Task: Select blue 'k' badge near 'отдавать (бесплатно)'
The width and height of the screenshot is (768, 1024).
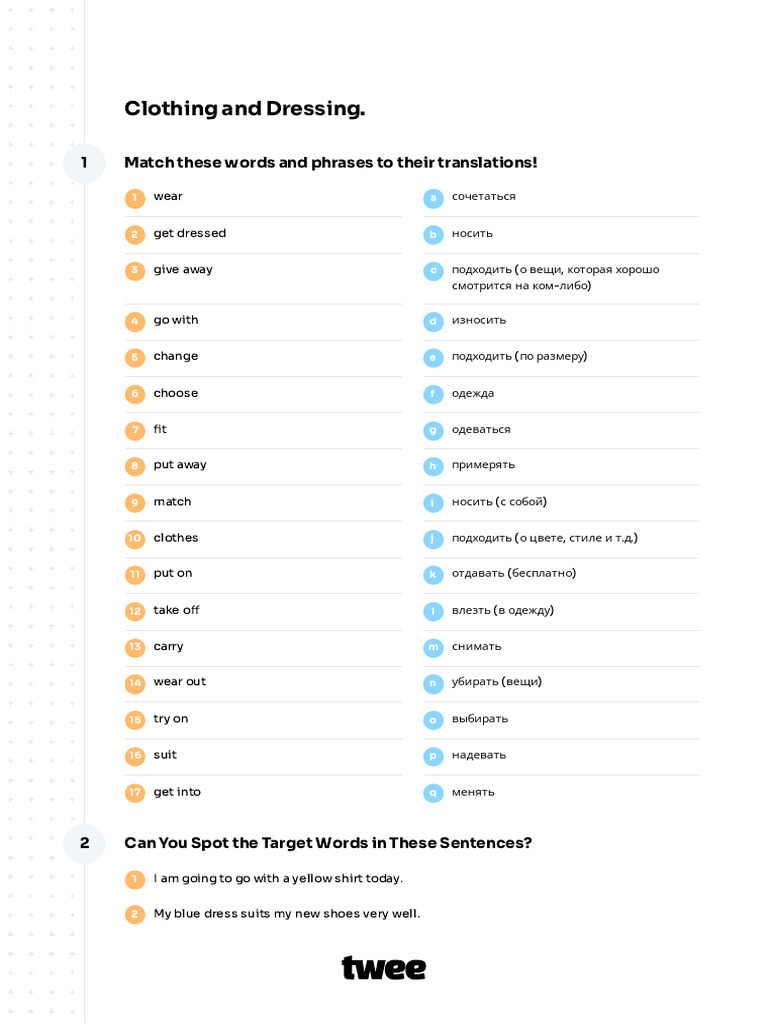Action: pyautogui.click(x=433, y=575)
